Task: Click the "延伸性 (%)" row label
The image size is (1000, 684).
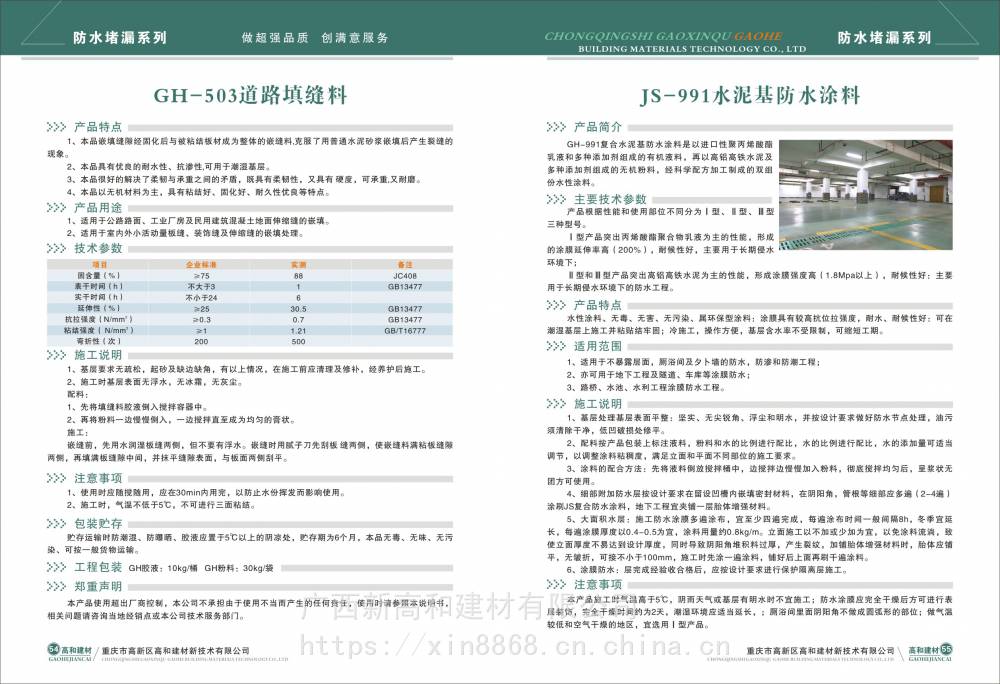Action: click(x=99, y=309)
